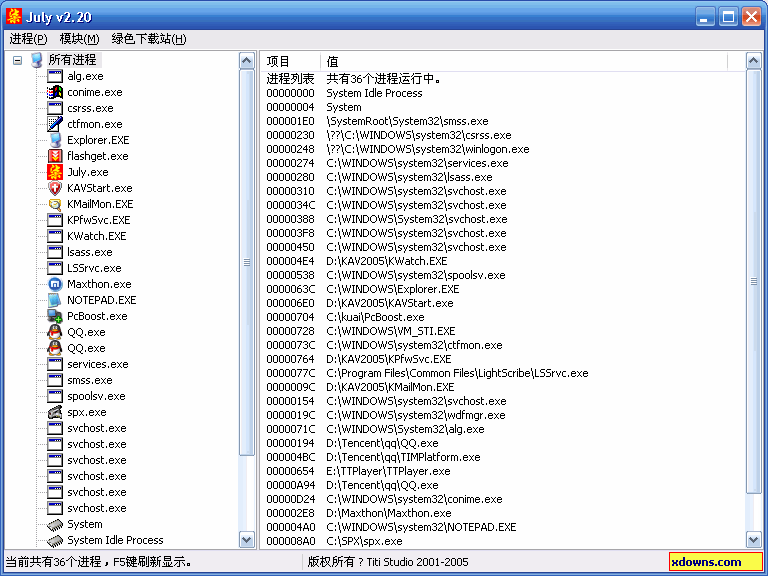This screenshot has width=768, height=576.
Task: Click the csrss.exe window icon
Action: tap(55, 108)
